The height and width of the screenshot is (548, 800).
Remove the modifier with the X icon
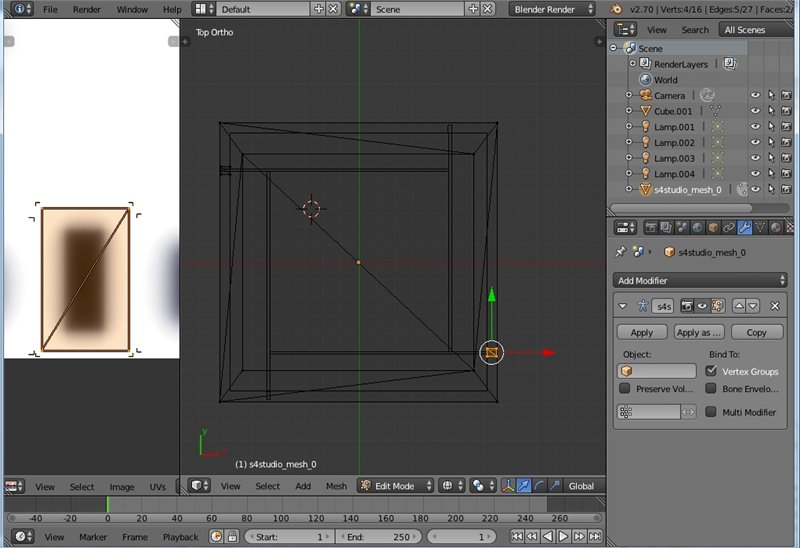[774, 306]
